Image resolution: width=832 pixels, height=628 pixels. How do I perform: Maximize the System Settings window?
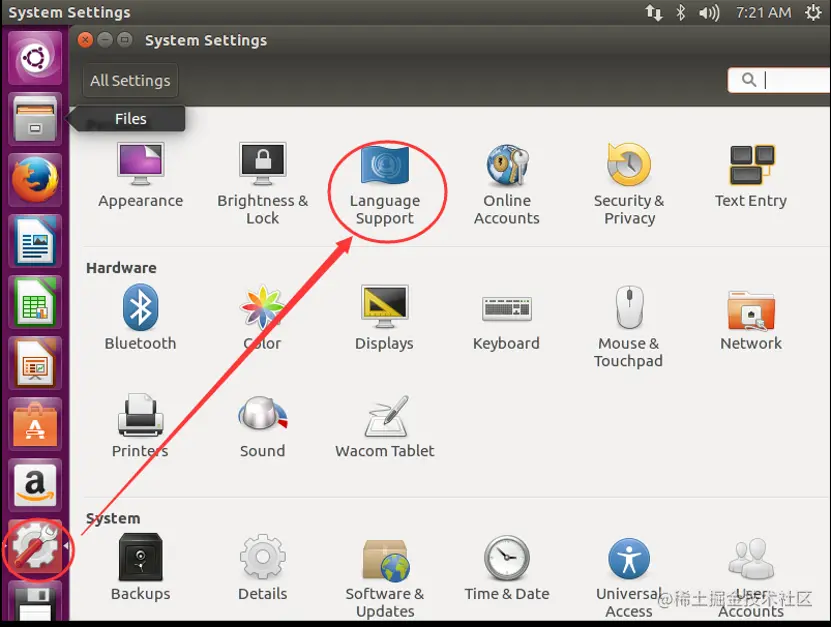click(x=125, y=40)
